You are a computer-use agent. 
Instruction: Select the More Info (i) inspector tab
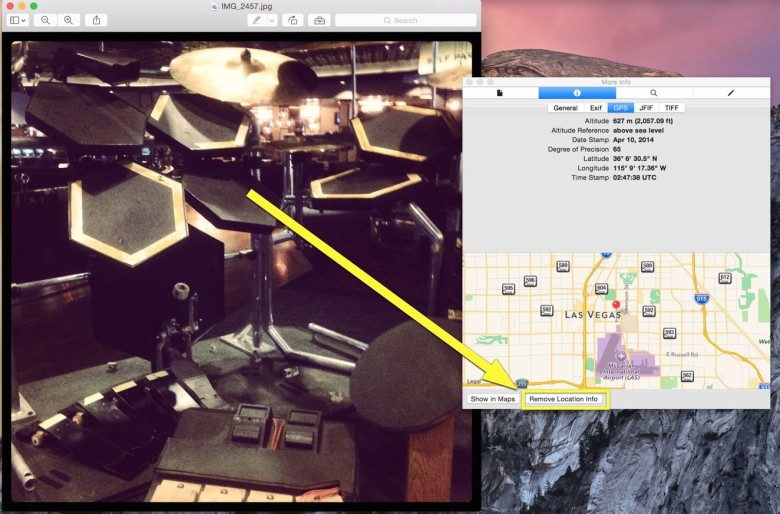click(577, 93)
